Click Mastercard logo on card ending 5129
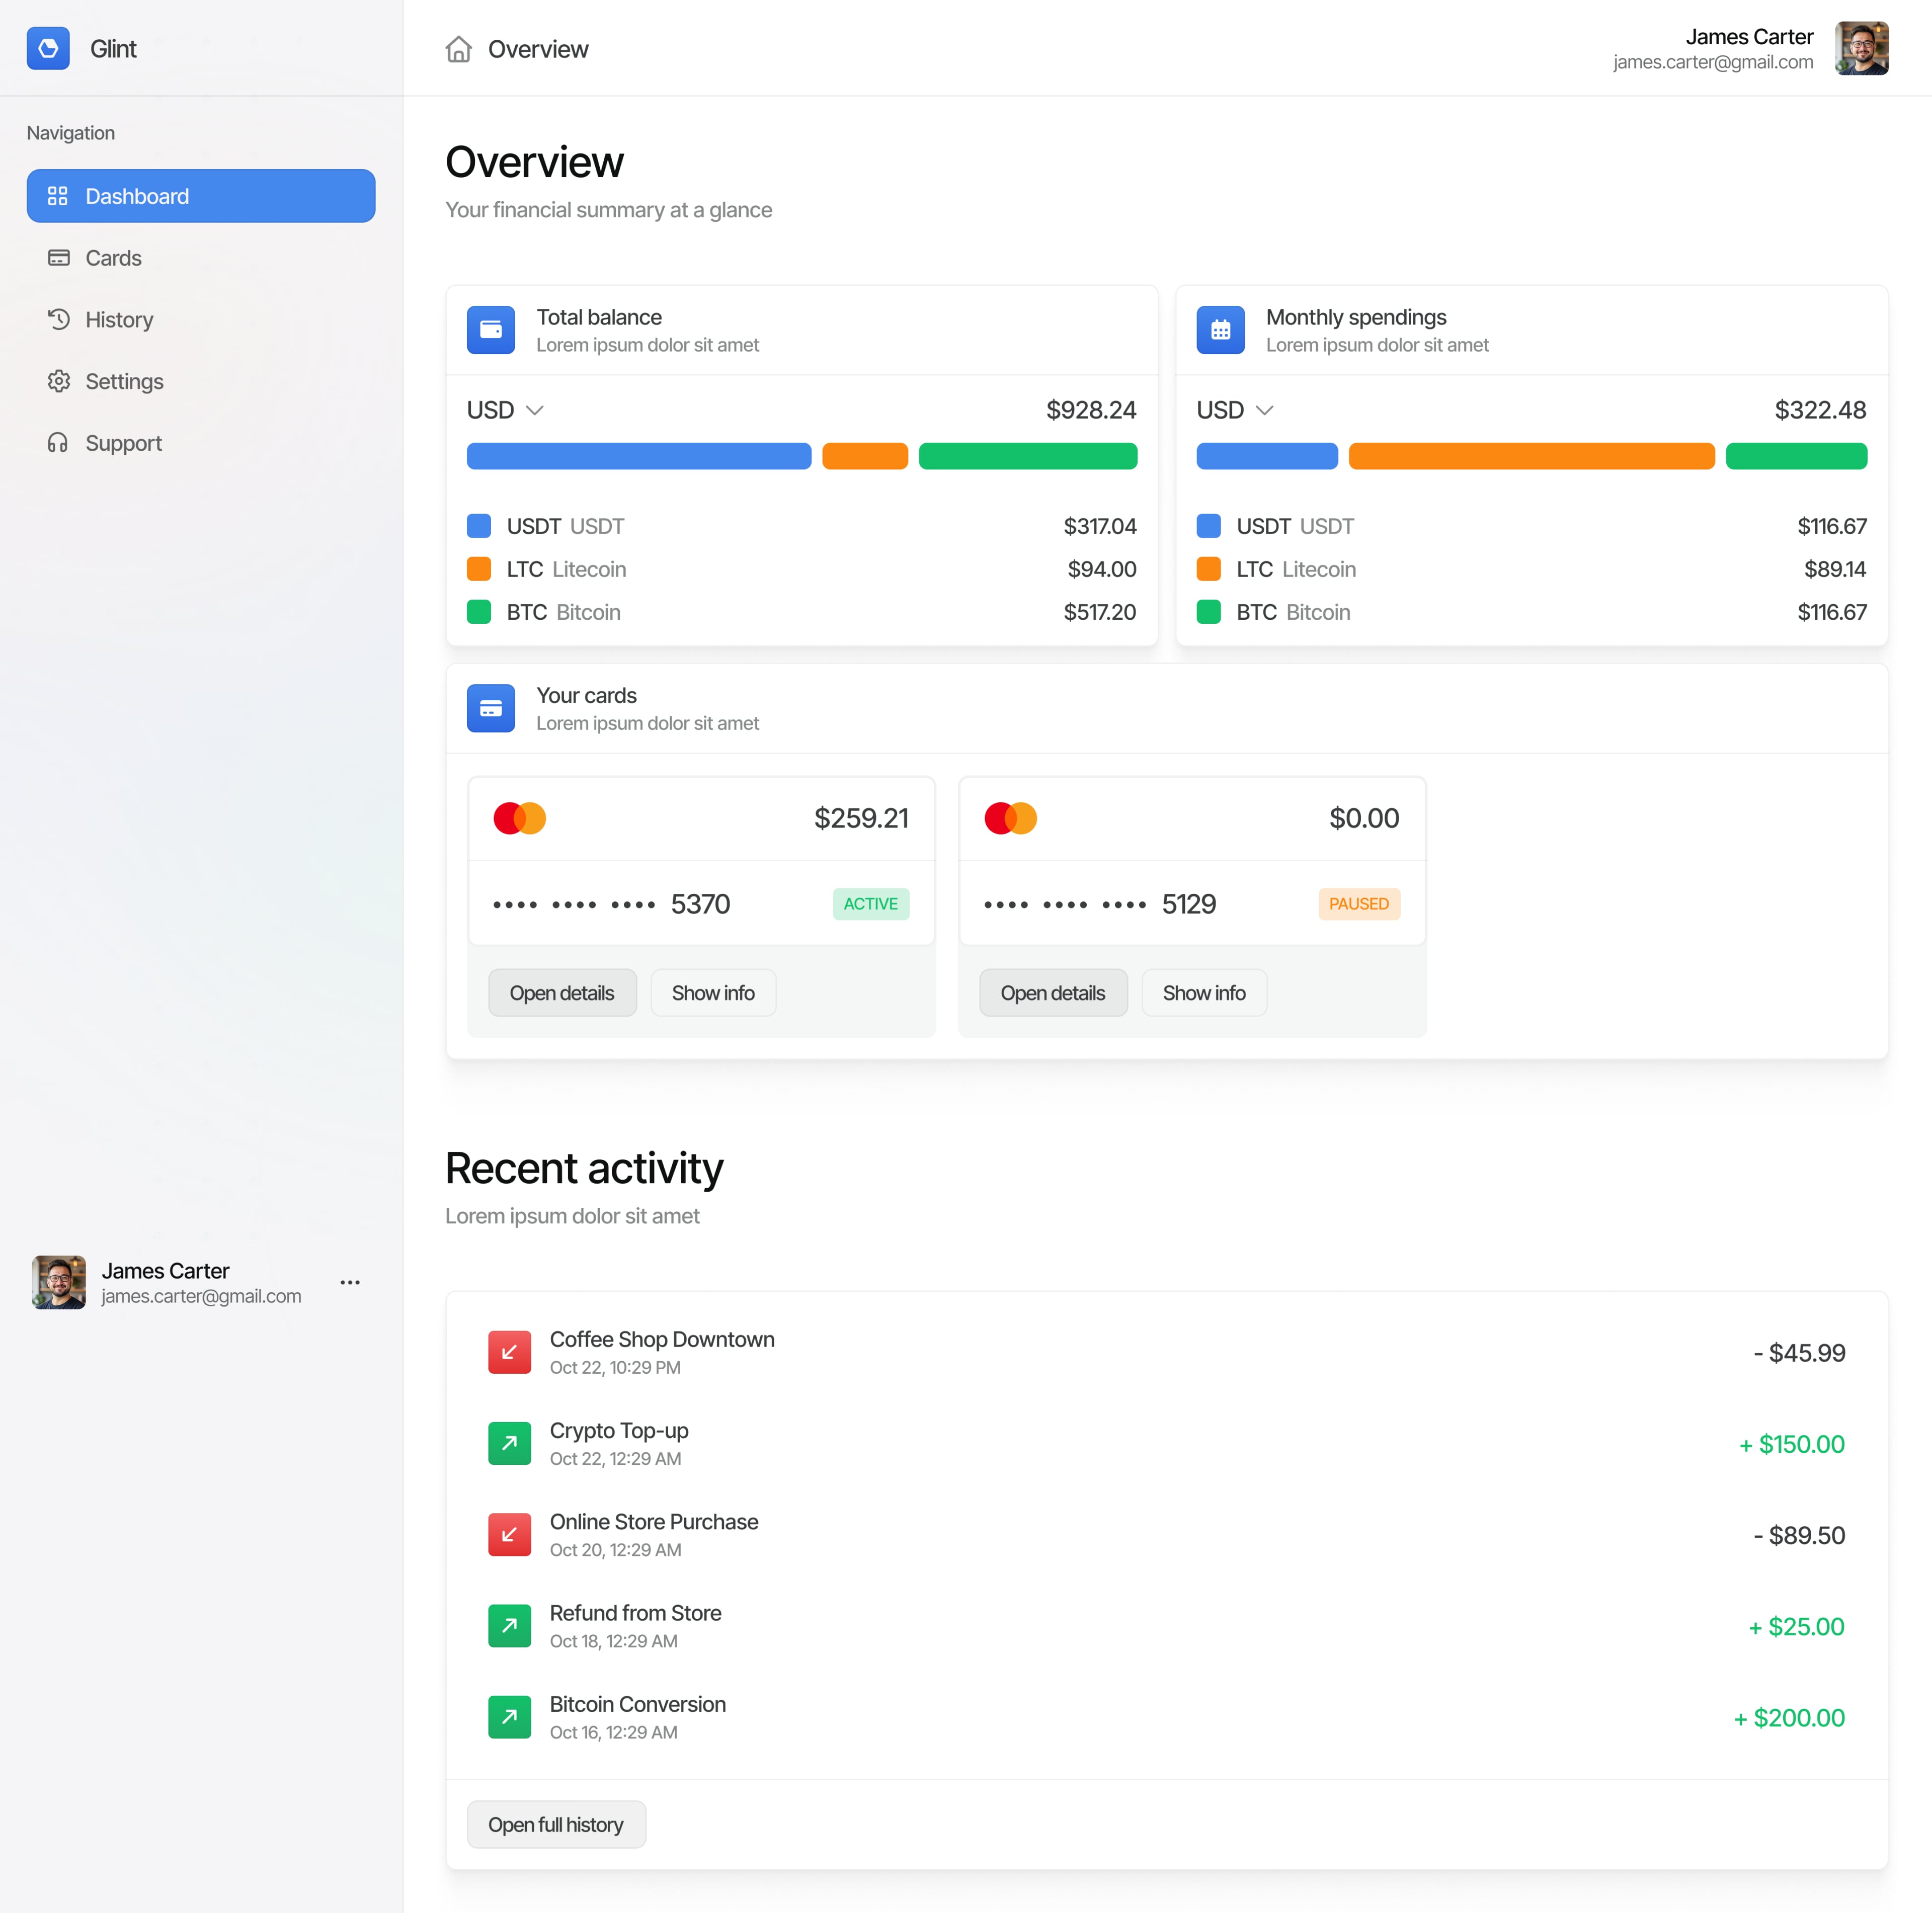1932x1913 pixels. (x=1010, y=818)
